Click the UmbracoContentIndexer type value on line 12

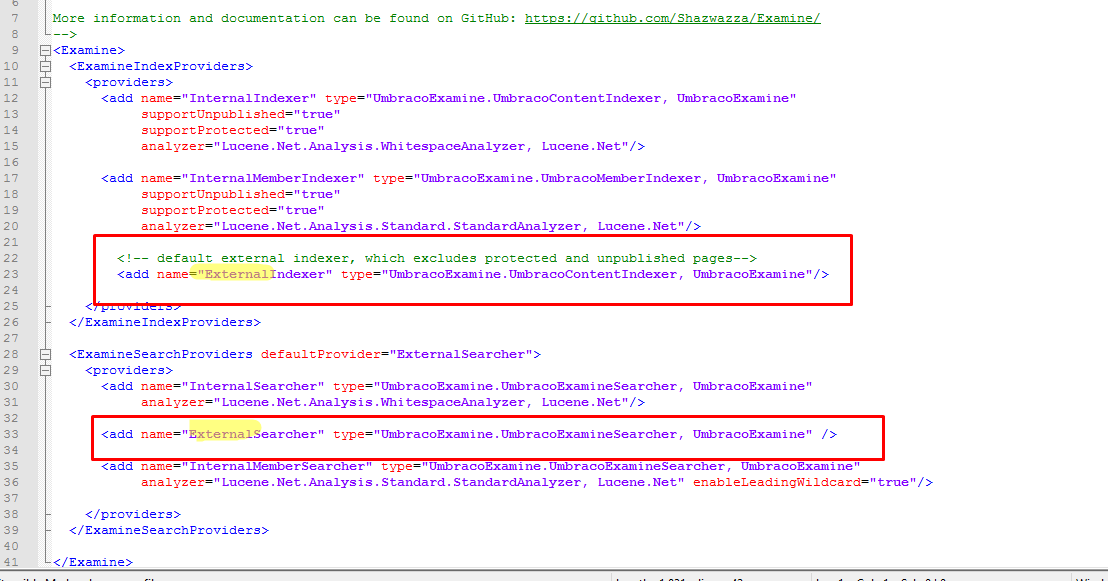(581, 98)
